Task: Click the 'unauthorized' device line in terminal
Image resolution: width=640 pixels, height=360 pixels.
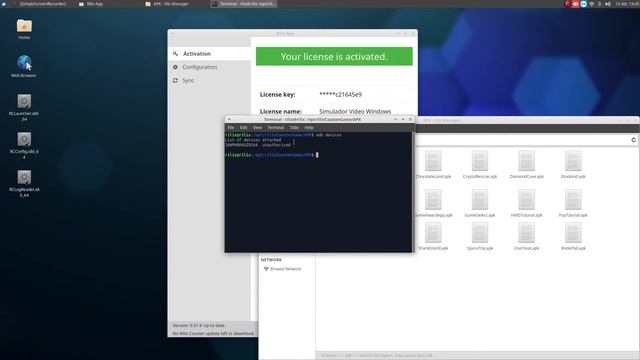Action: [258, 145]
